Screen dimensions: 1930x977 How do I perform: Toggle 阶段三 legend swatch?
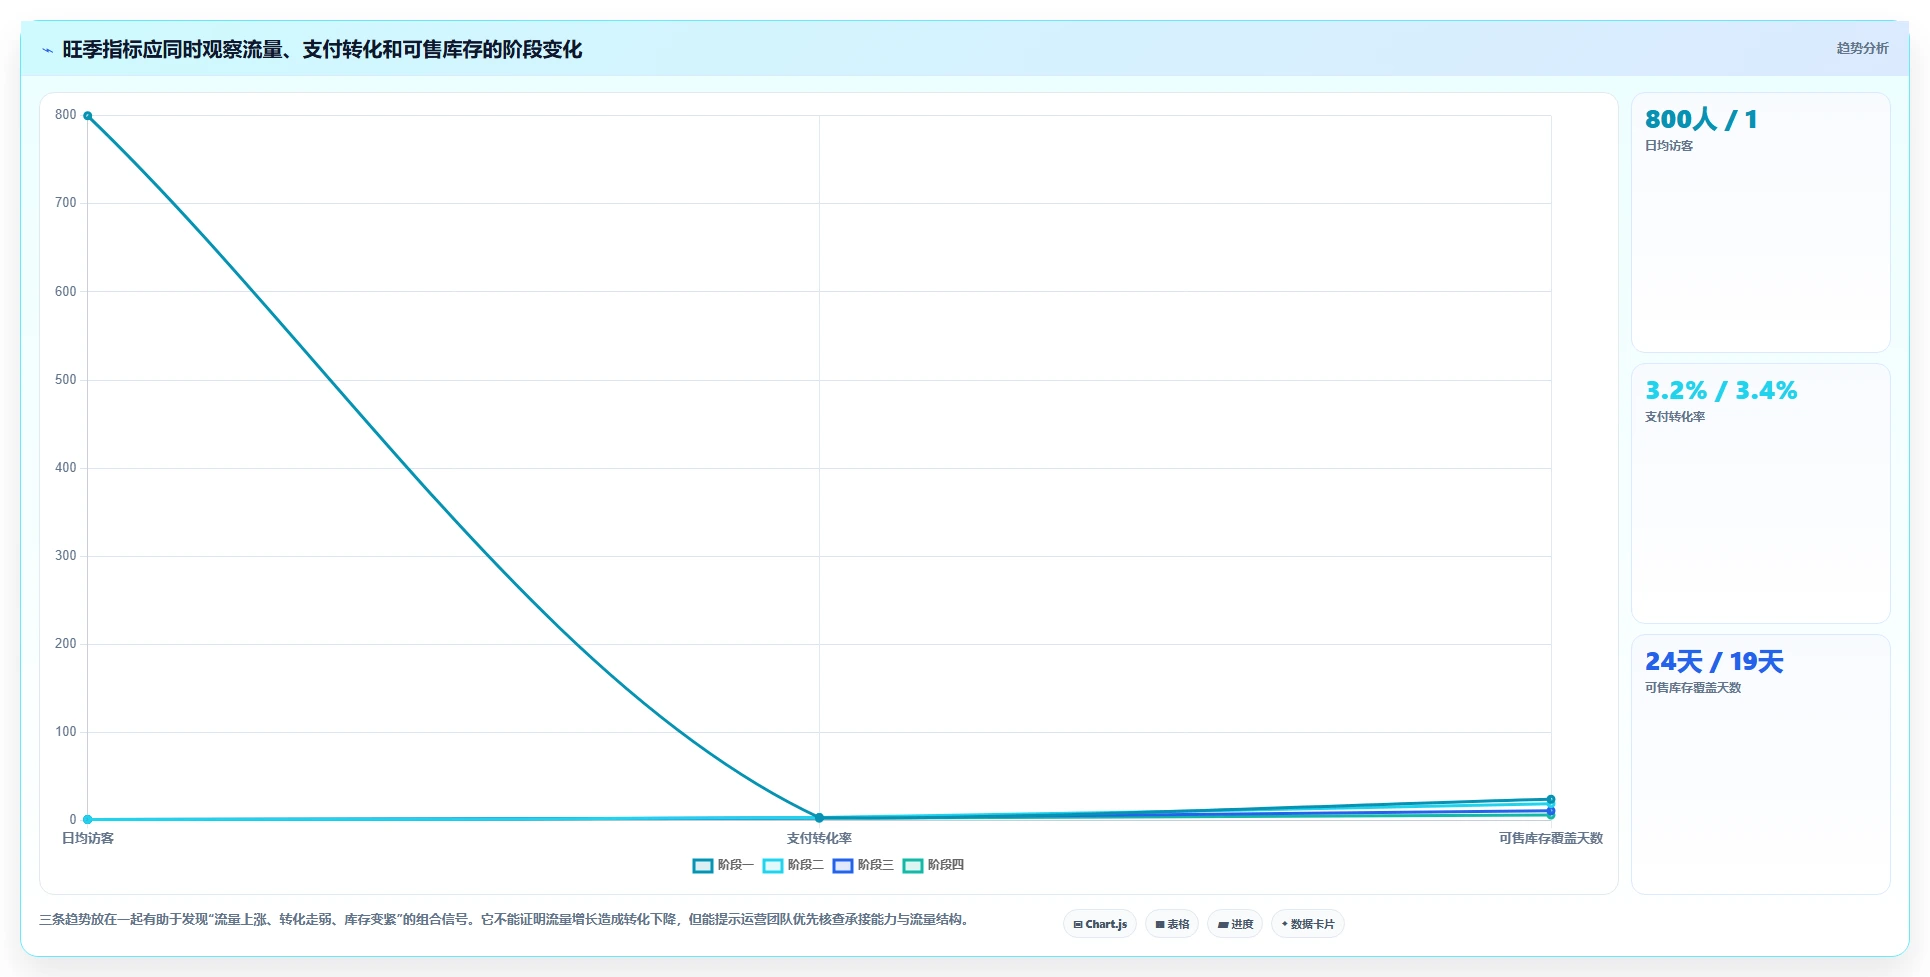coord(843,865)
